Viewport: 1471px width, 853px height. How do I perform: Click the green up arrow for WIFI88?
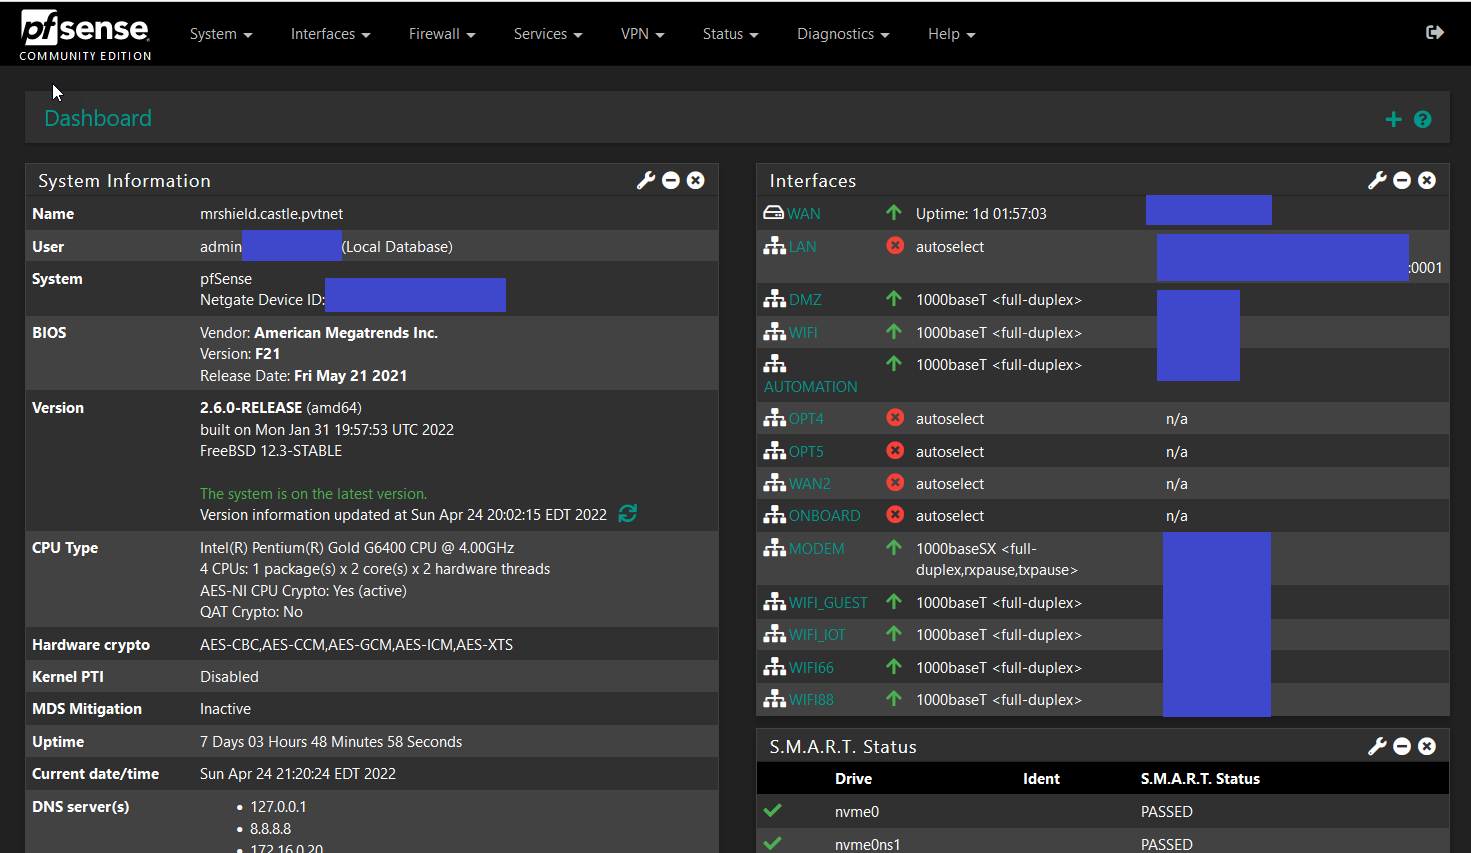coord(894,699)
